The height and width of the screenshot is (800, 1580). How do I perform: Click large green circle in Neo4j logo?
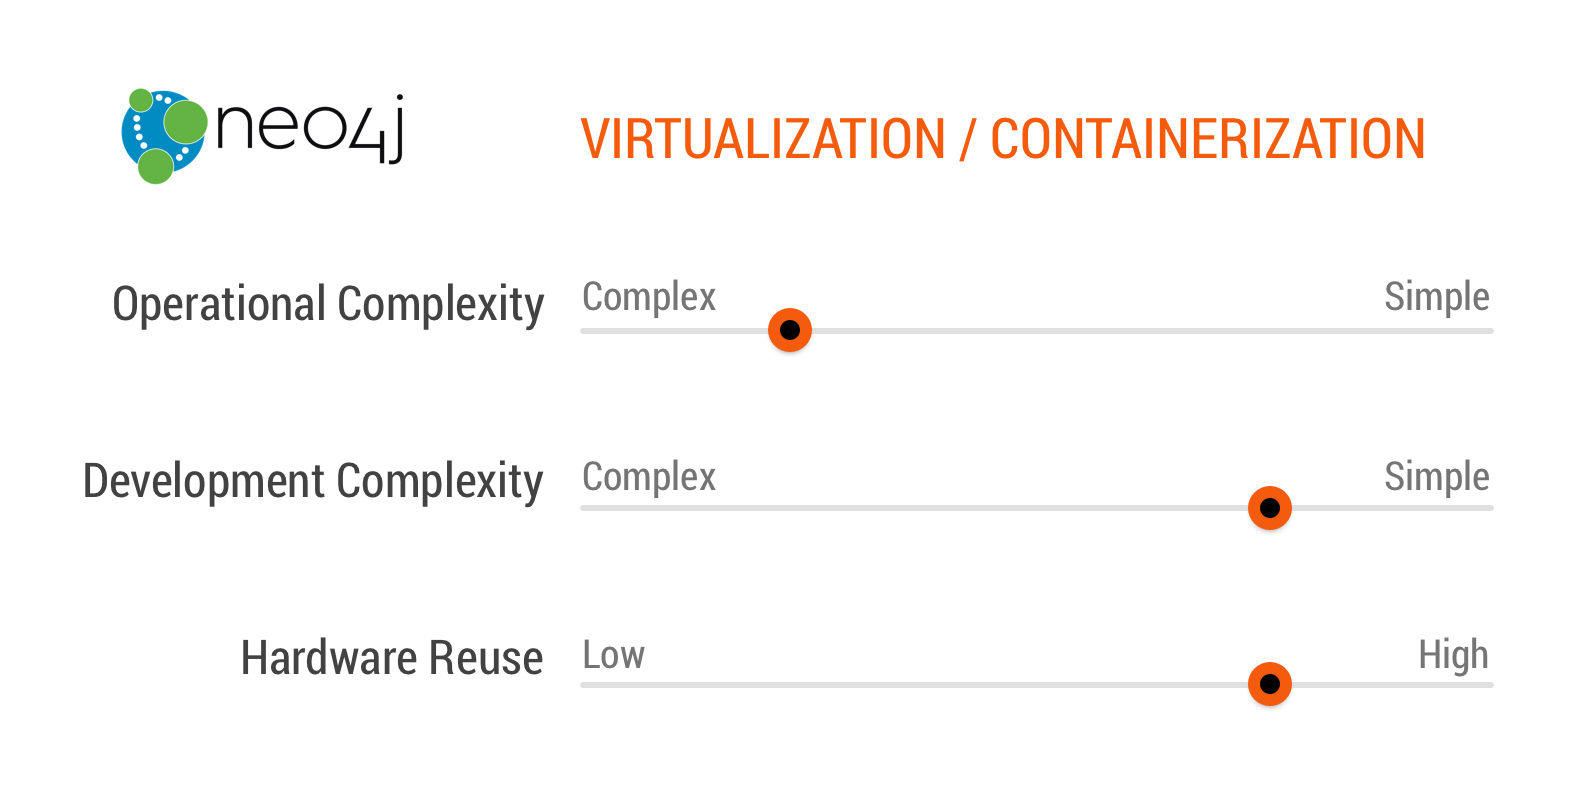point(185,122)
